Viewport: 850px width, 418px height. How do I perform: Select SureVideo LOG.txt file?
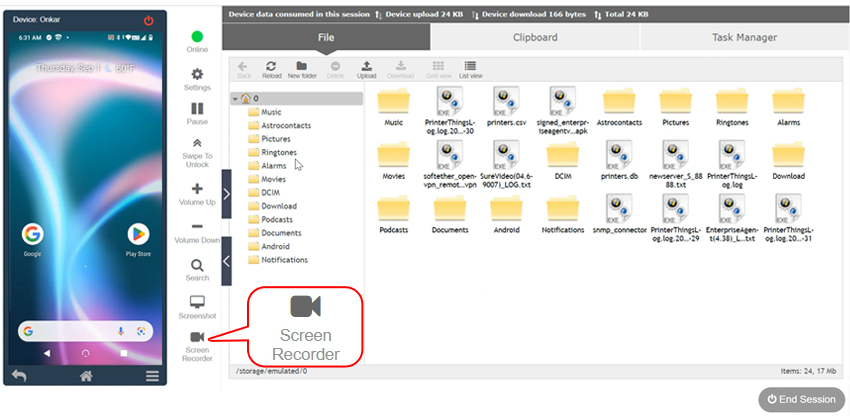point(506,164)
